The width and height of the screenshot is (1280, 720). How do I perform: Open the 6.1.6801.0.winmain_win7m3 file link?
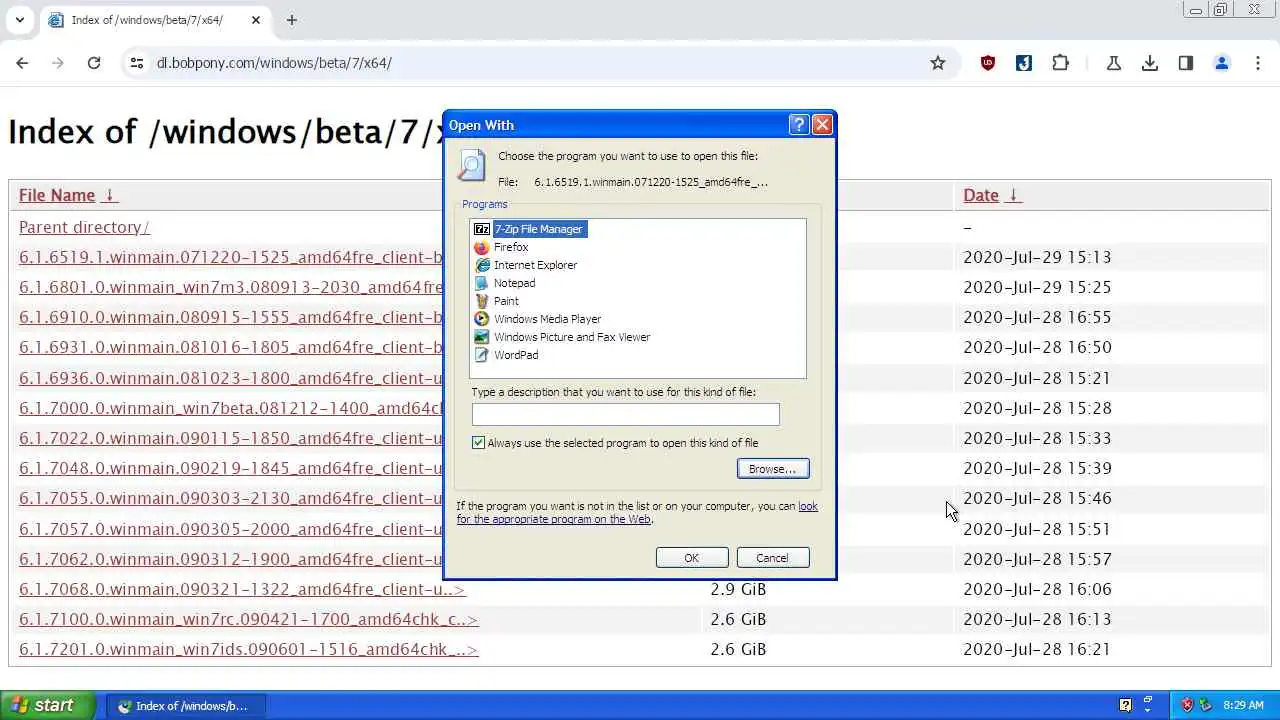(x=231, y=287)
